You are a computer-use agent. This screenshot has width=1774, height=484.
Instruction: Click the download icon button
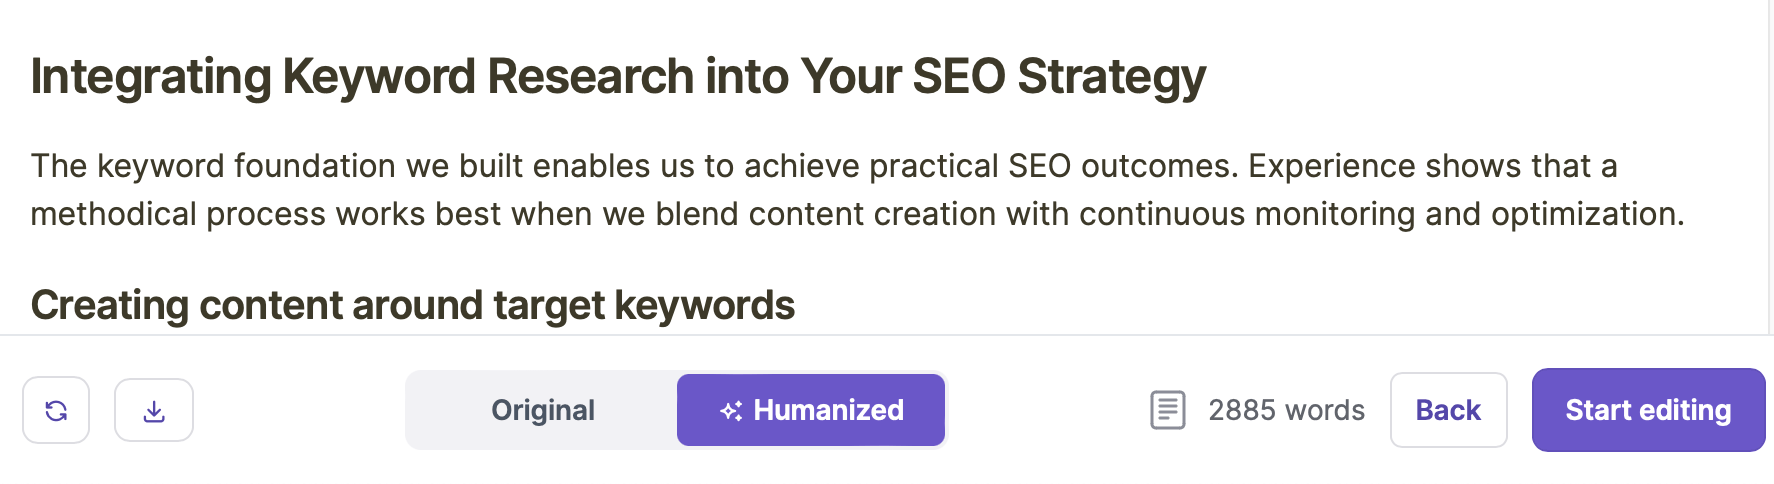[154, 410]
